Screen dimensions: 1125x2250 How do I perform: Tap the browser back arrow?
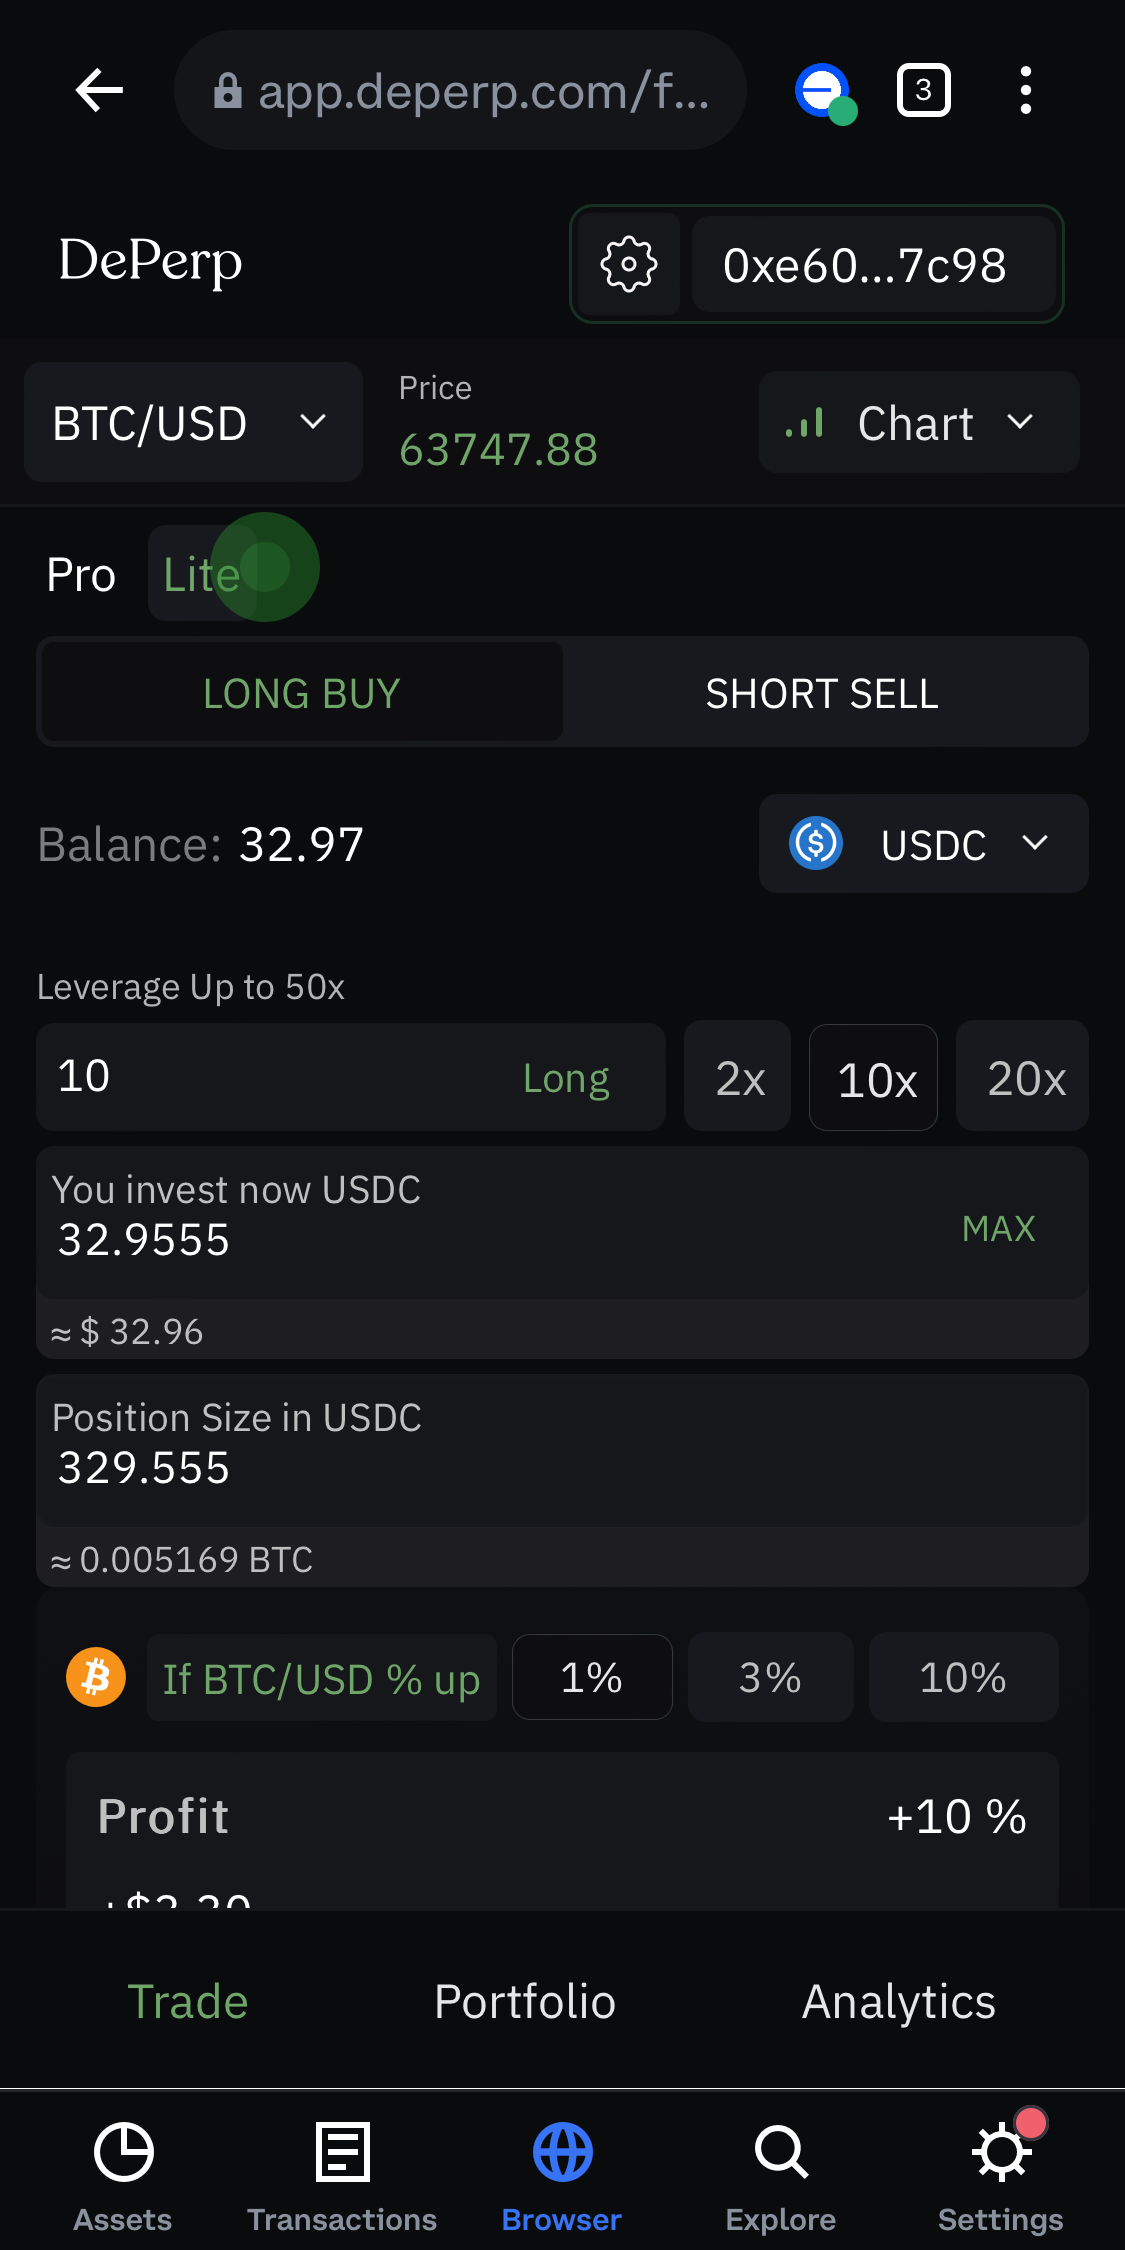[99, 91]
